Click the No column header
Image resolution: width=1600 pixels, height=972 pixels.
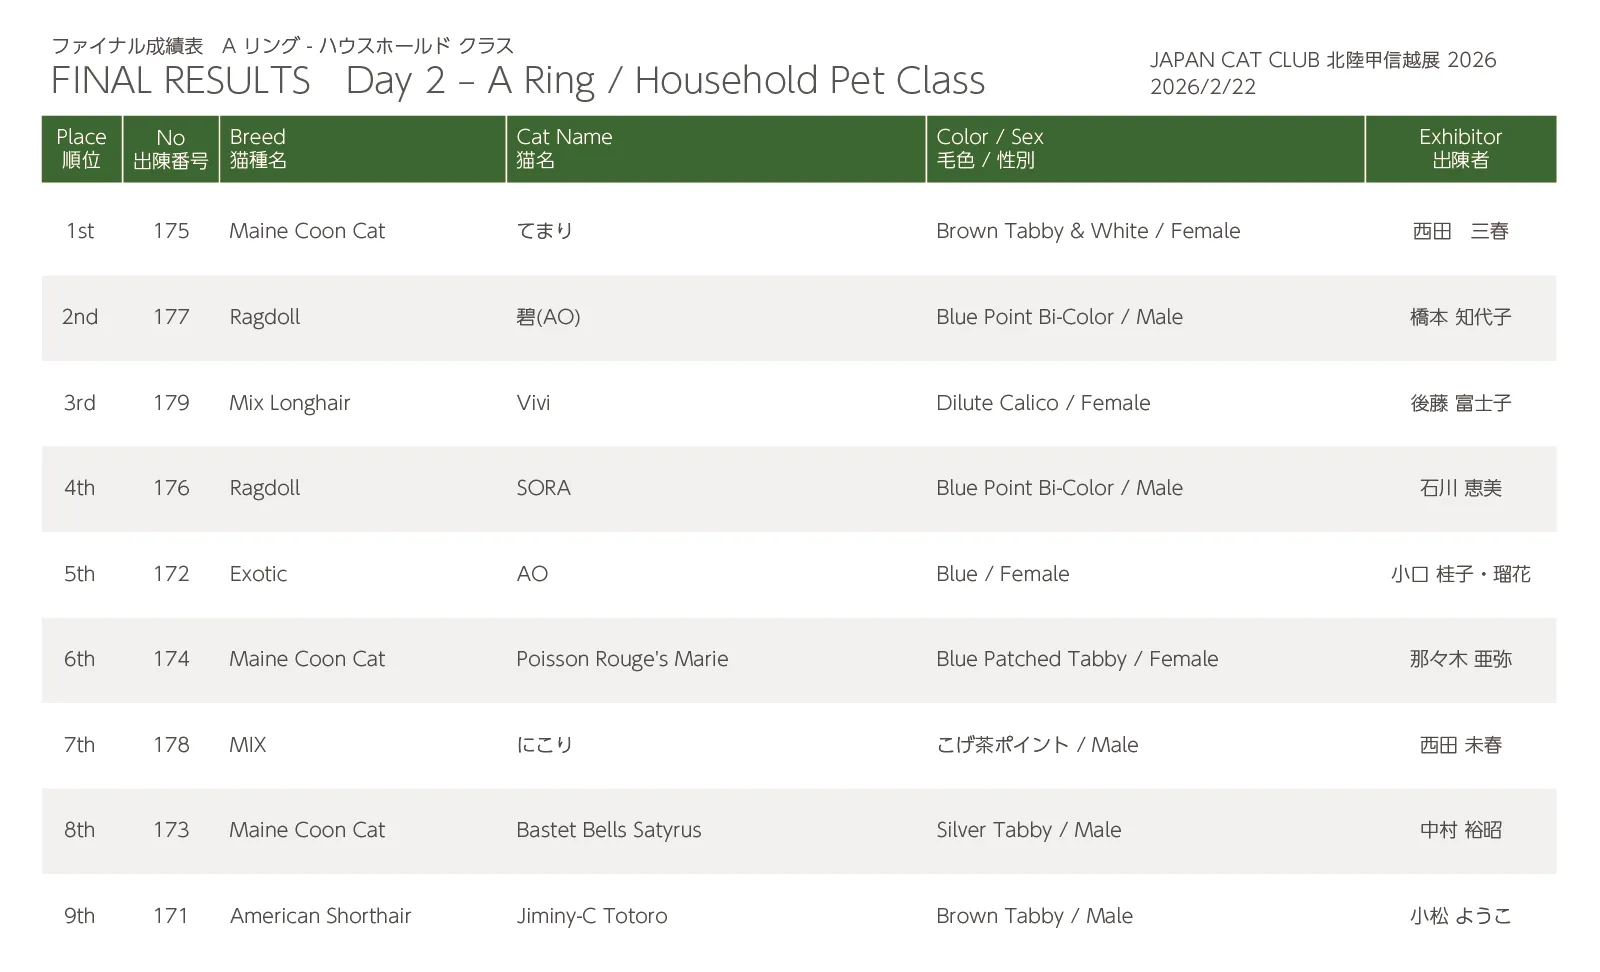[x=170, y=148]
